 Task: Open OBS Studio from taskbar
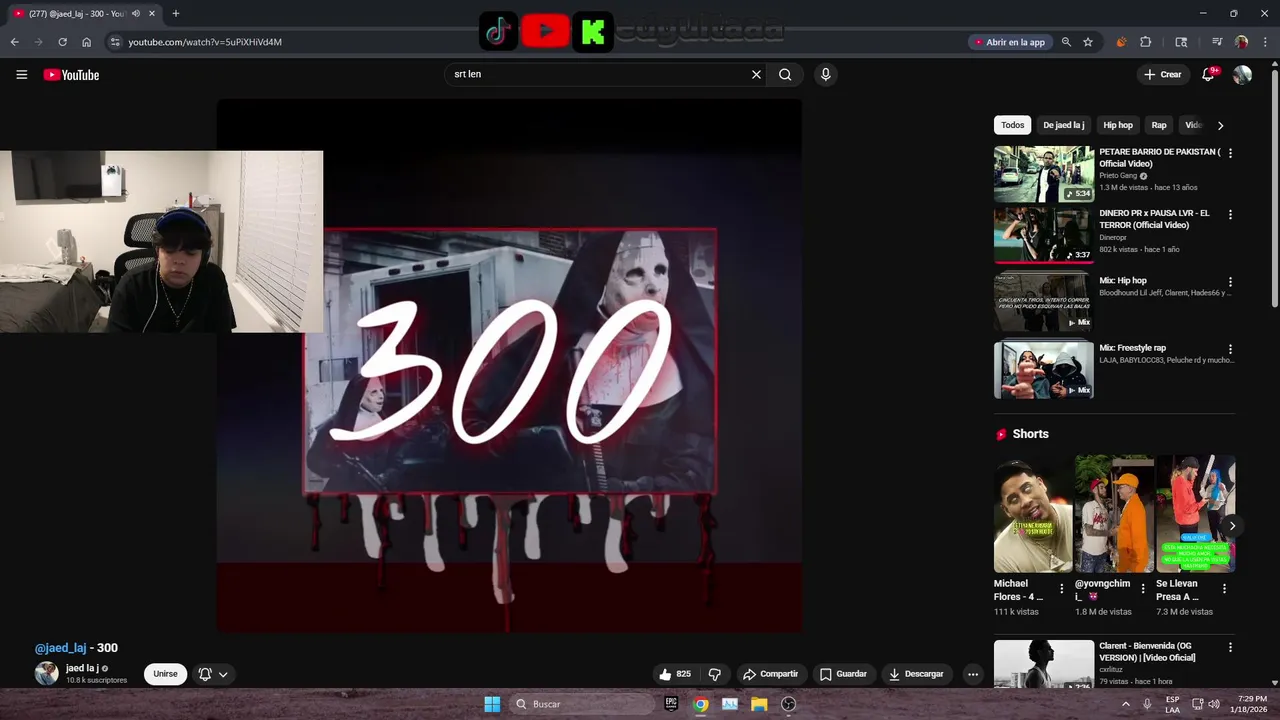coord(788,704)
